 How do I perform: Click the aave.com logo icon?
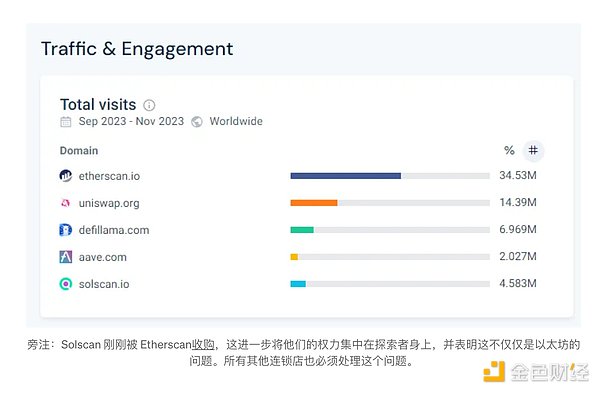66,257
